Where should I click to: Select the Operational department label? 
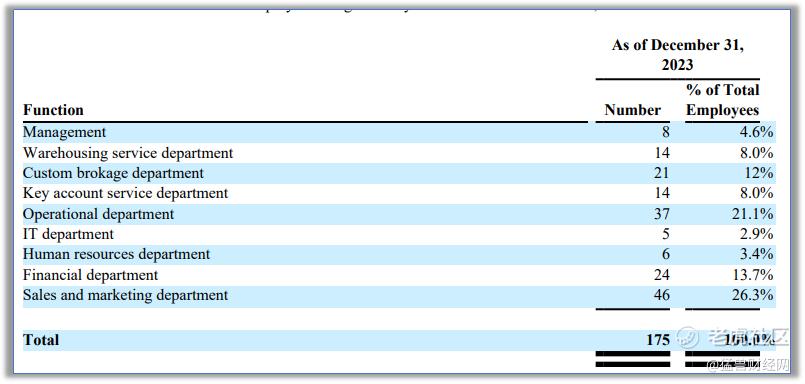point(99,214)
